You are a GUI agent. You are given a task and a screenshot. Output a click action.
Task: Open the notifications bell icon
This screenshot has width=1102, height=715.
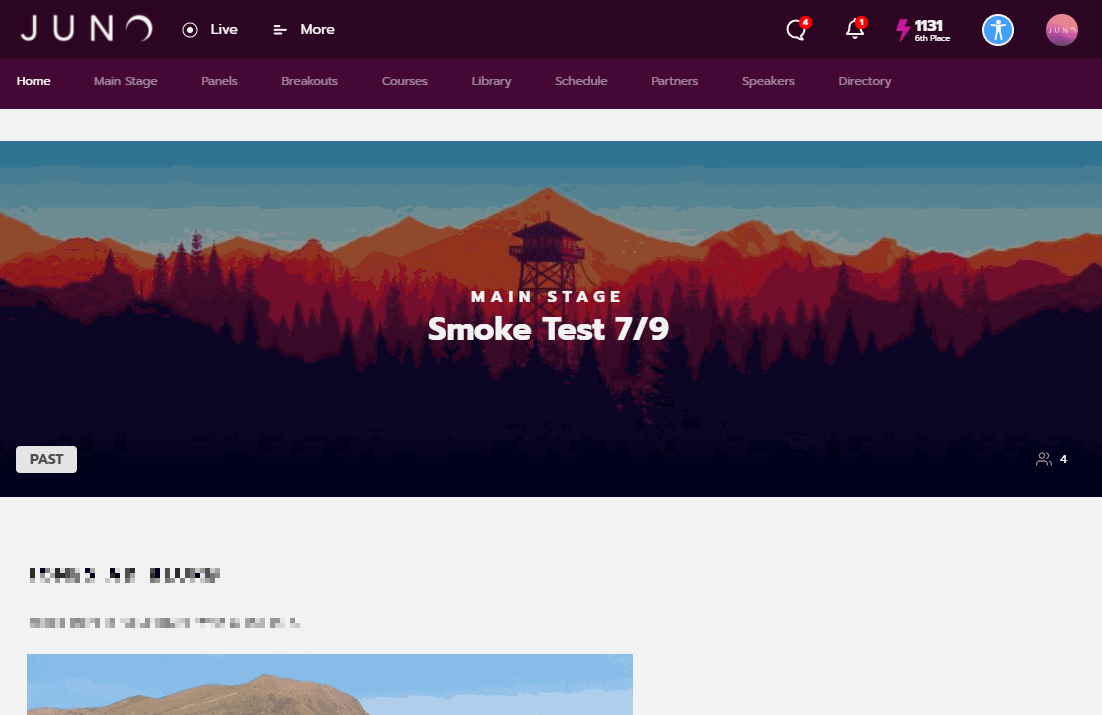[x=855, y=30]
